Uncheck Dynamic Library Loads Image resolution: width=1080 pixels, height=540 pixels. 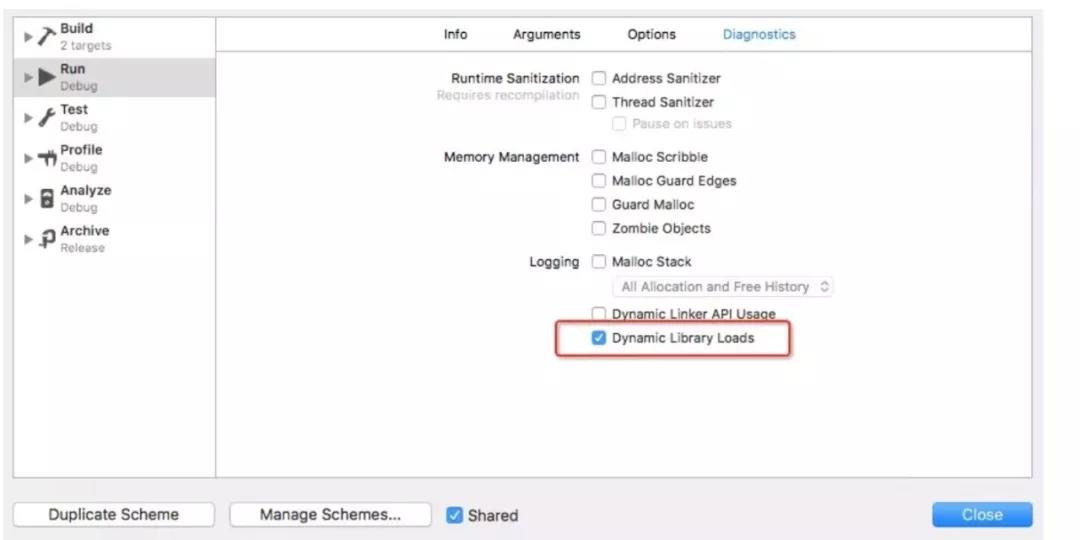599,338
